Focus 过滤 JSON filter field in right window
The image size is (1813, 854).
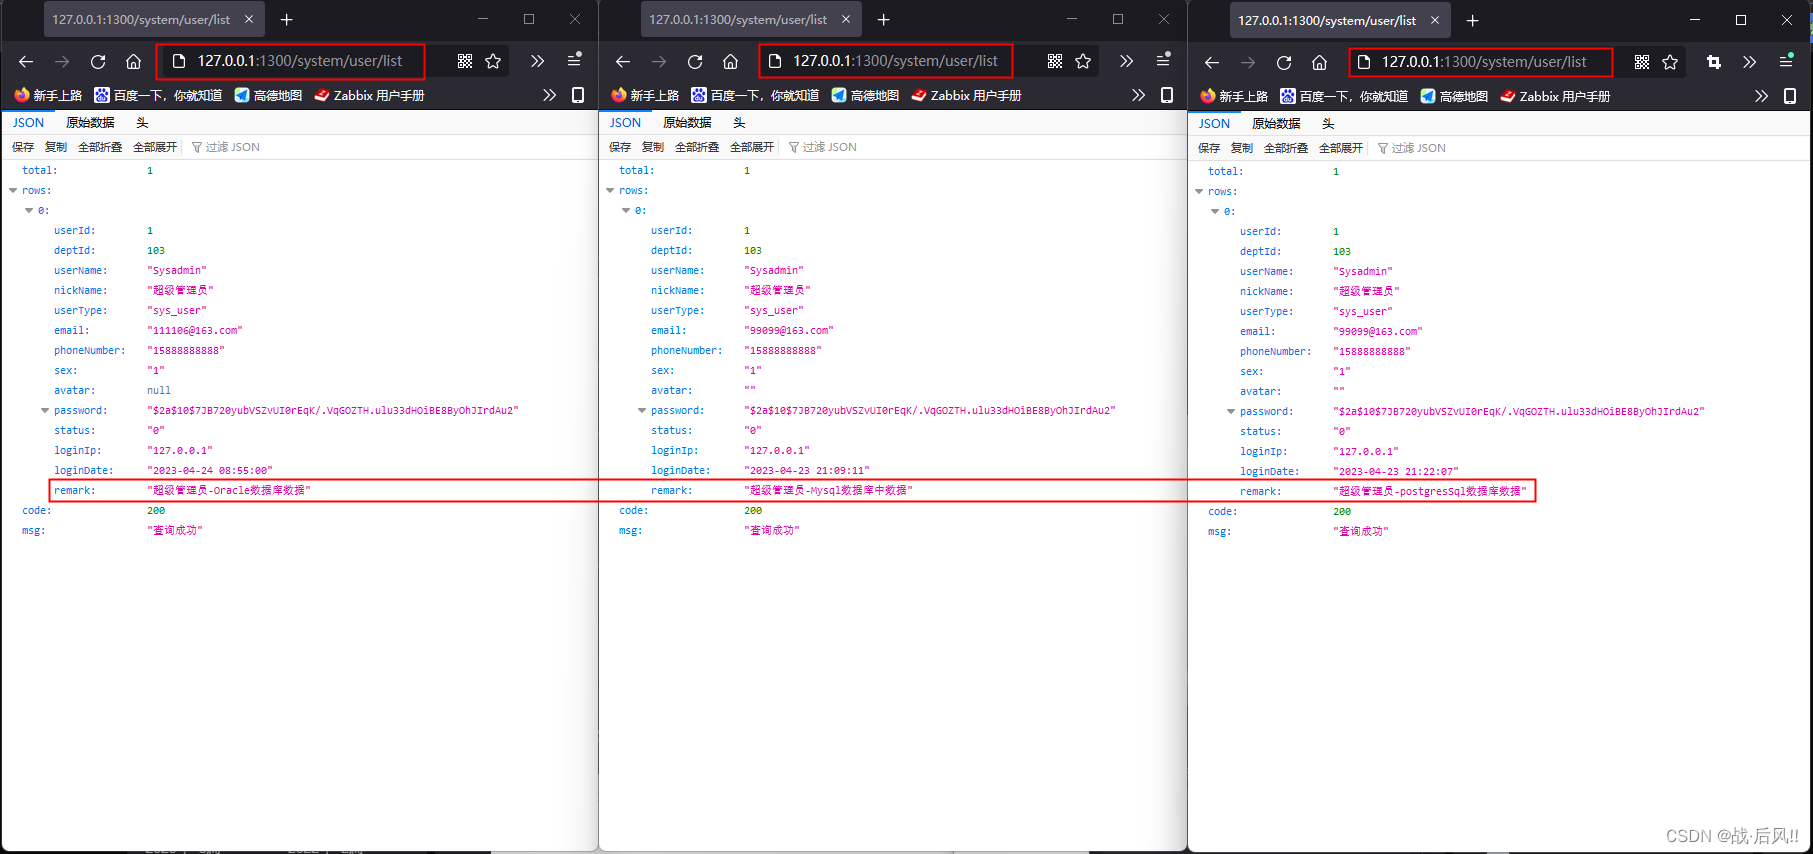[1418, 148]
